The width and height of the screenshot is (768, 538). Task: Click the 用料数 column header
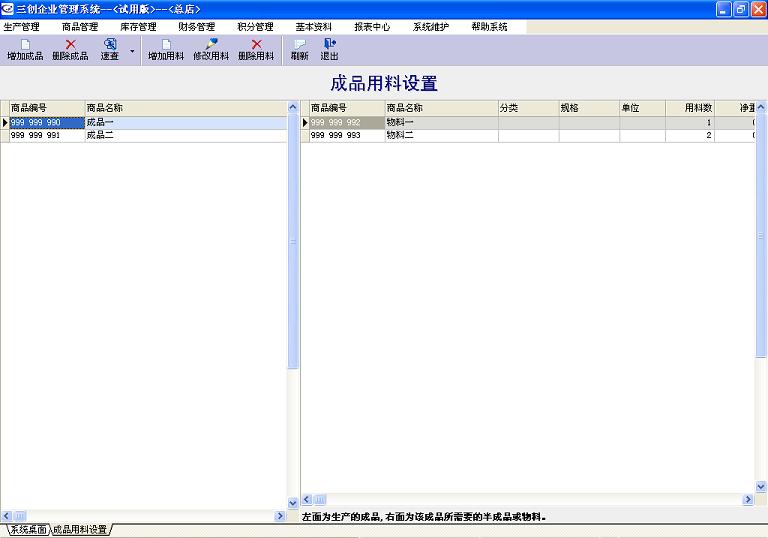(698, 108)
